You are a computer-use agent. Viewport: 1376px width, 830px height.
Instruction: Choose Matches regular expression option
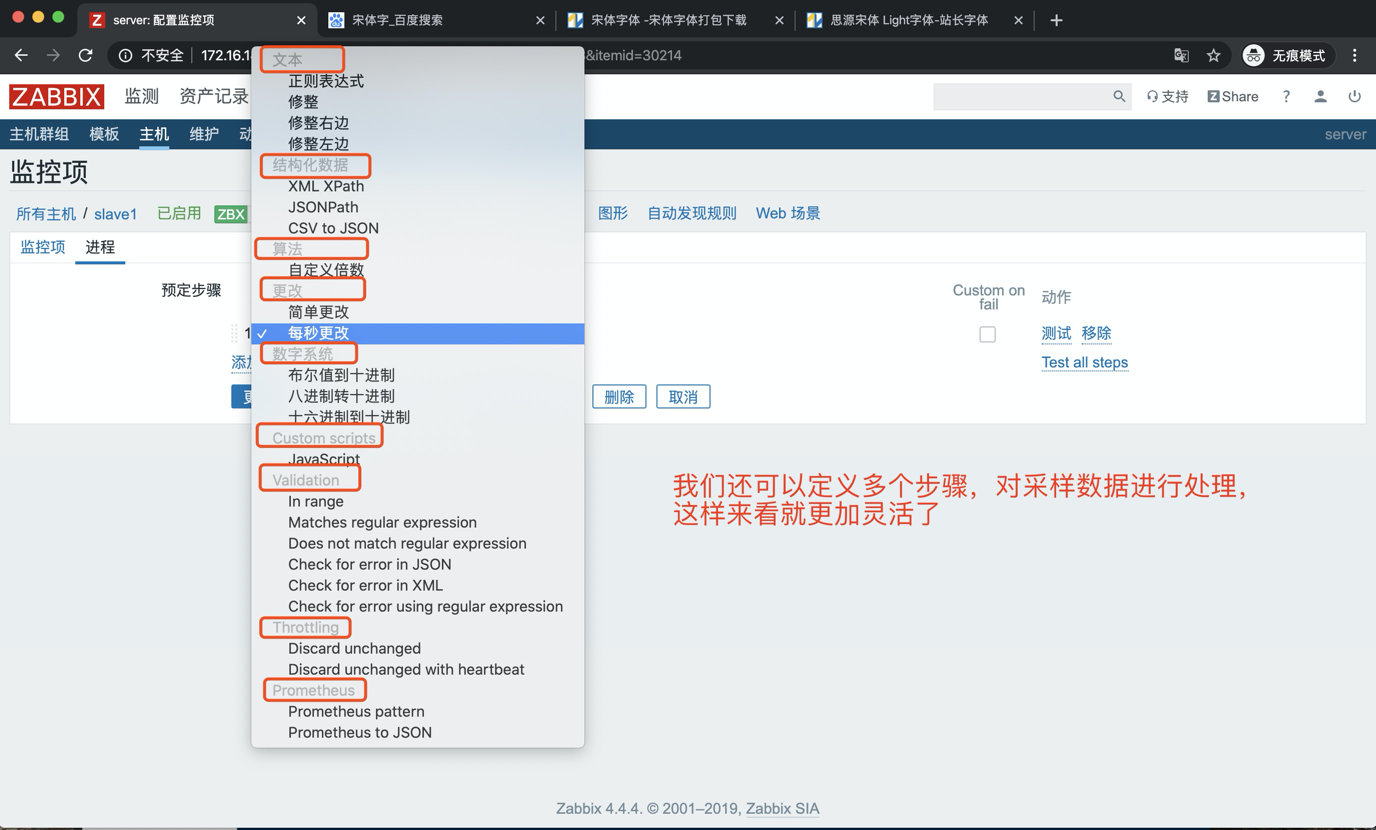(x=382, y=522)
